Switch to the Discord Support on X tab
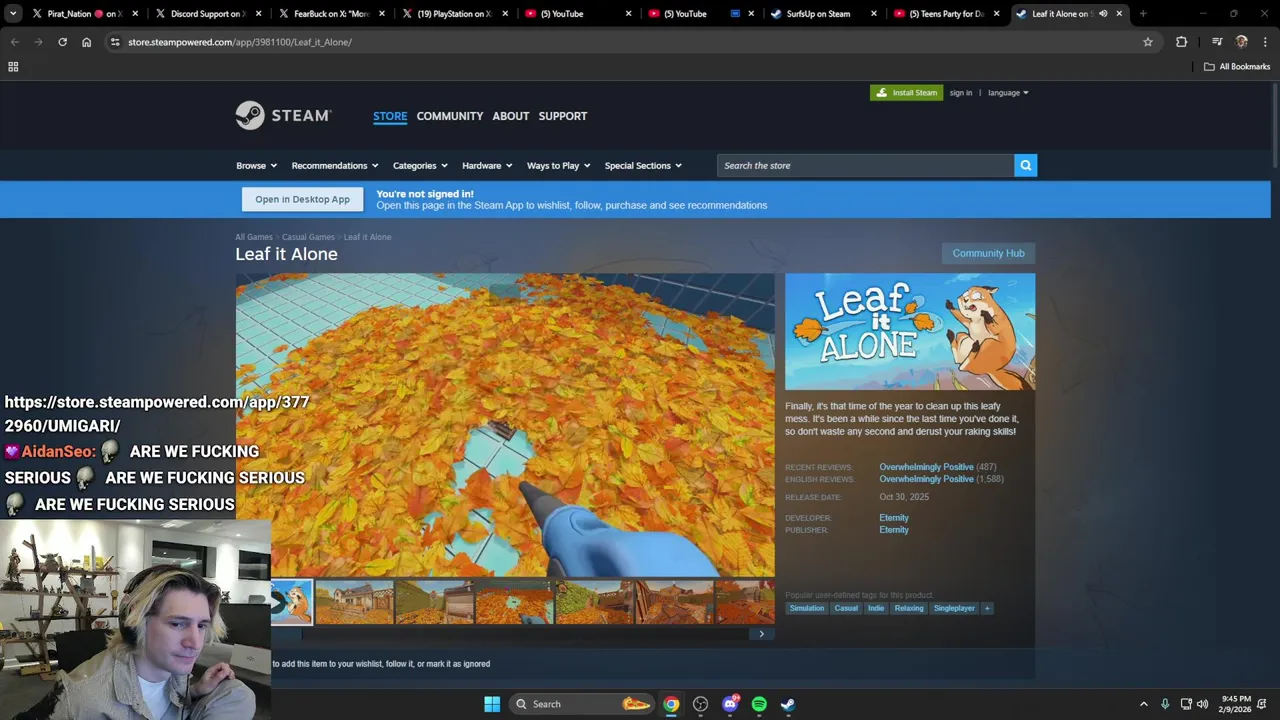 pos(206,14)
